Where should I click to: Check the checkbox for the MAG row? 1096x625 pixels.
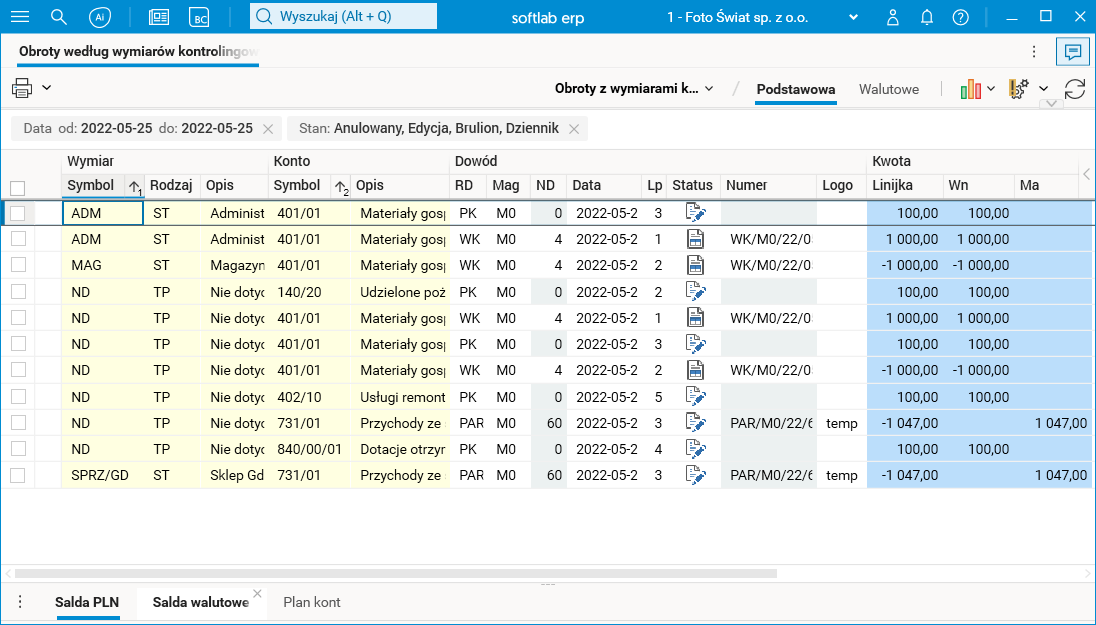coord(17,265)
